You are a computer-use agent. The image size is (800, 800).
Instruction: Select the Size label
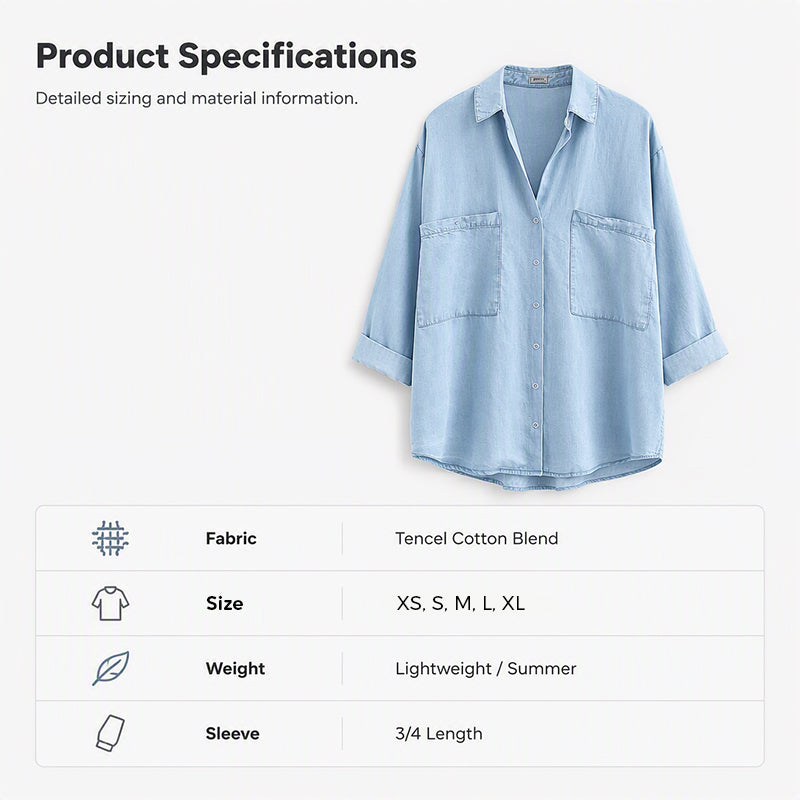(224, 604)
